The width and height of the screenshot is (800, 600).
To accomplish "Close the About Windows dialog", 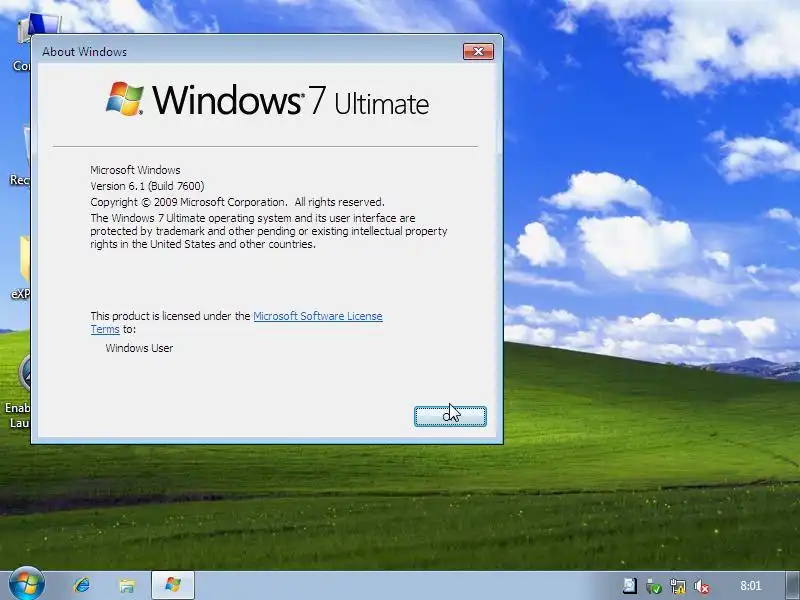I will click(478, 52).
